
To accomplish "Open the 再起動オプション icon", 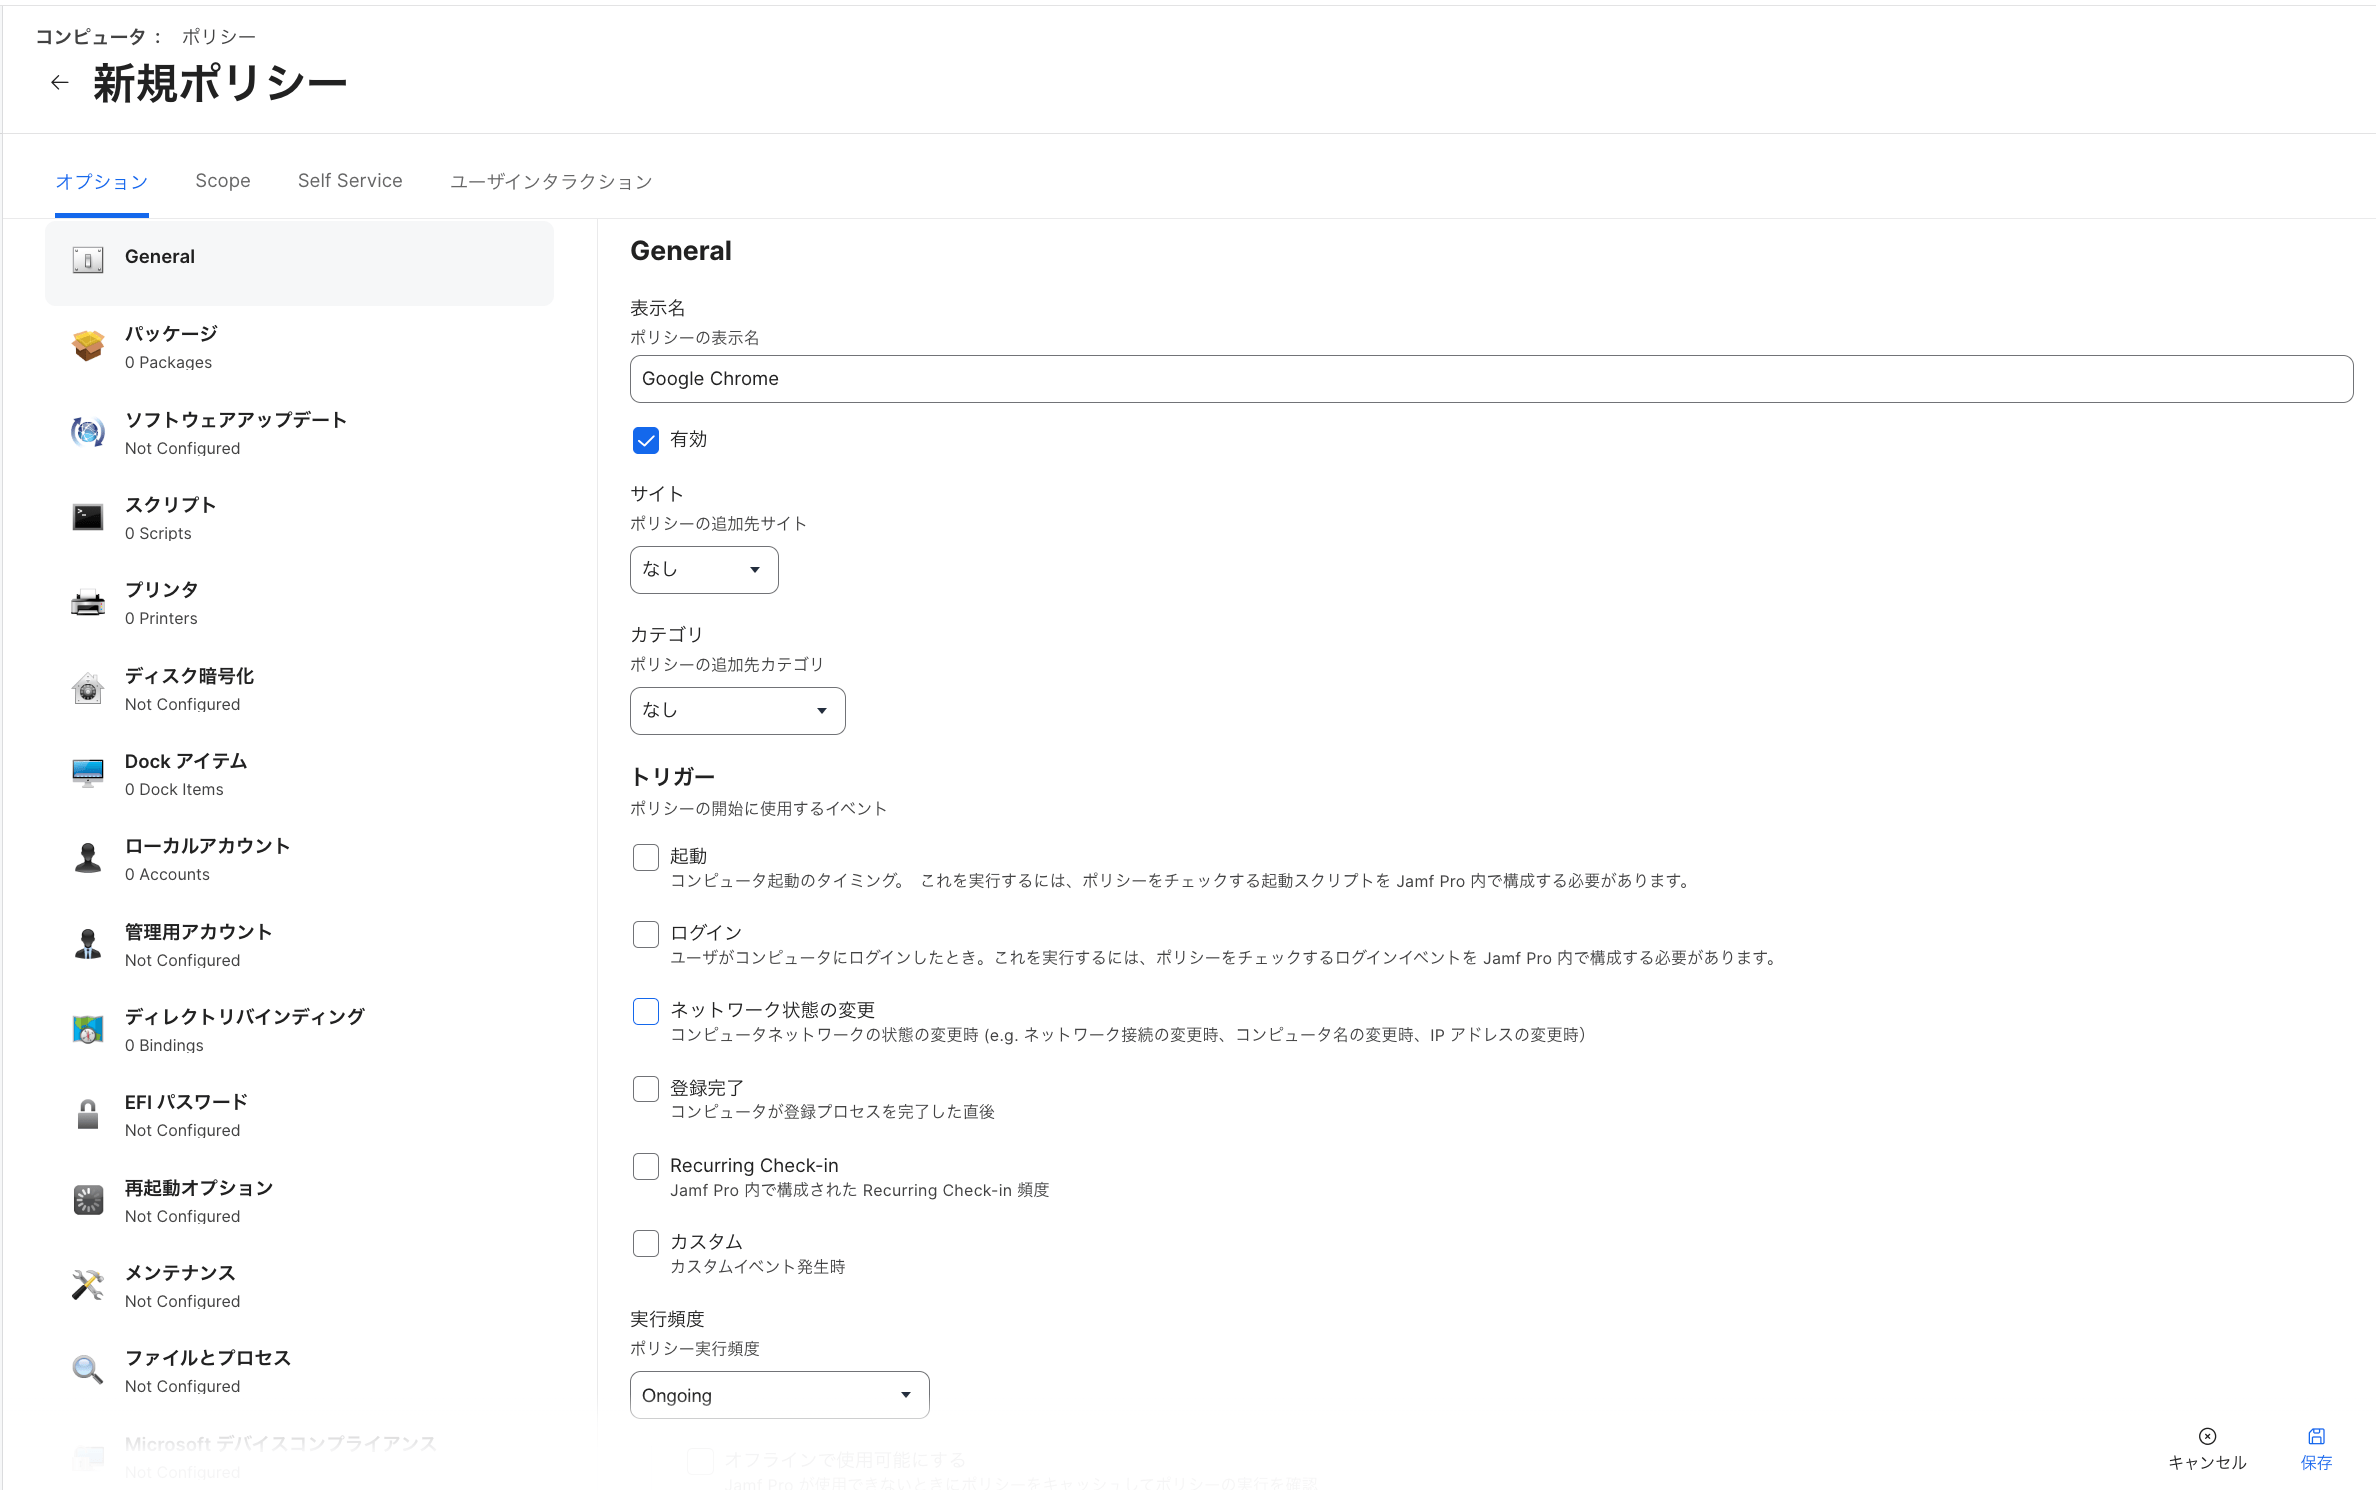I will click(88, 1200).
